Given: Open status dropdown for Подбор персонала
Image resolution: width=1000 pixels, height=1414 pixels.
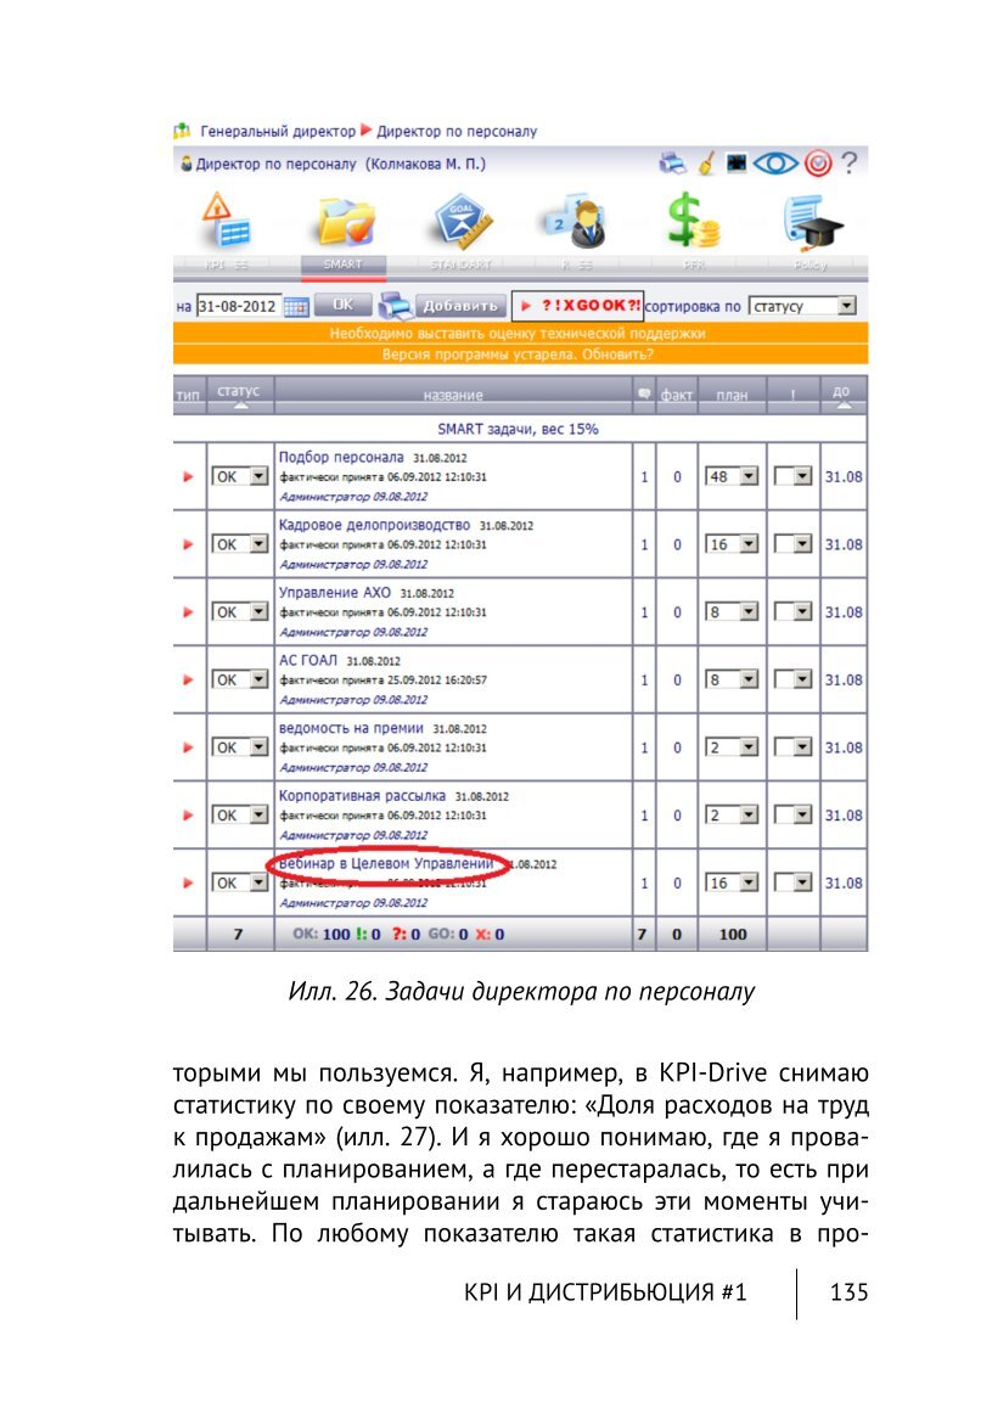Looking at the screenshot, I should click(x=240, y=477).
